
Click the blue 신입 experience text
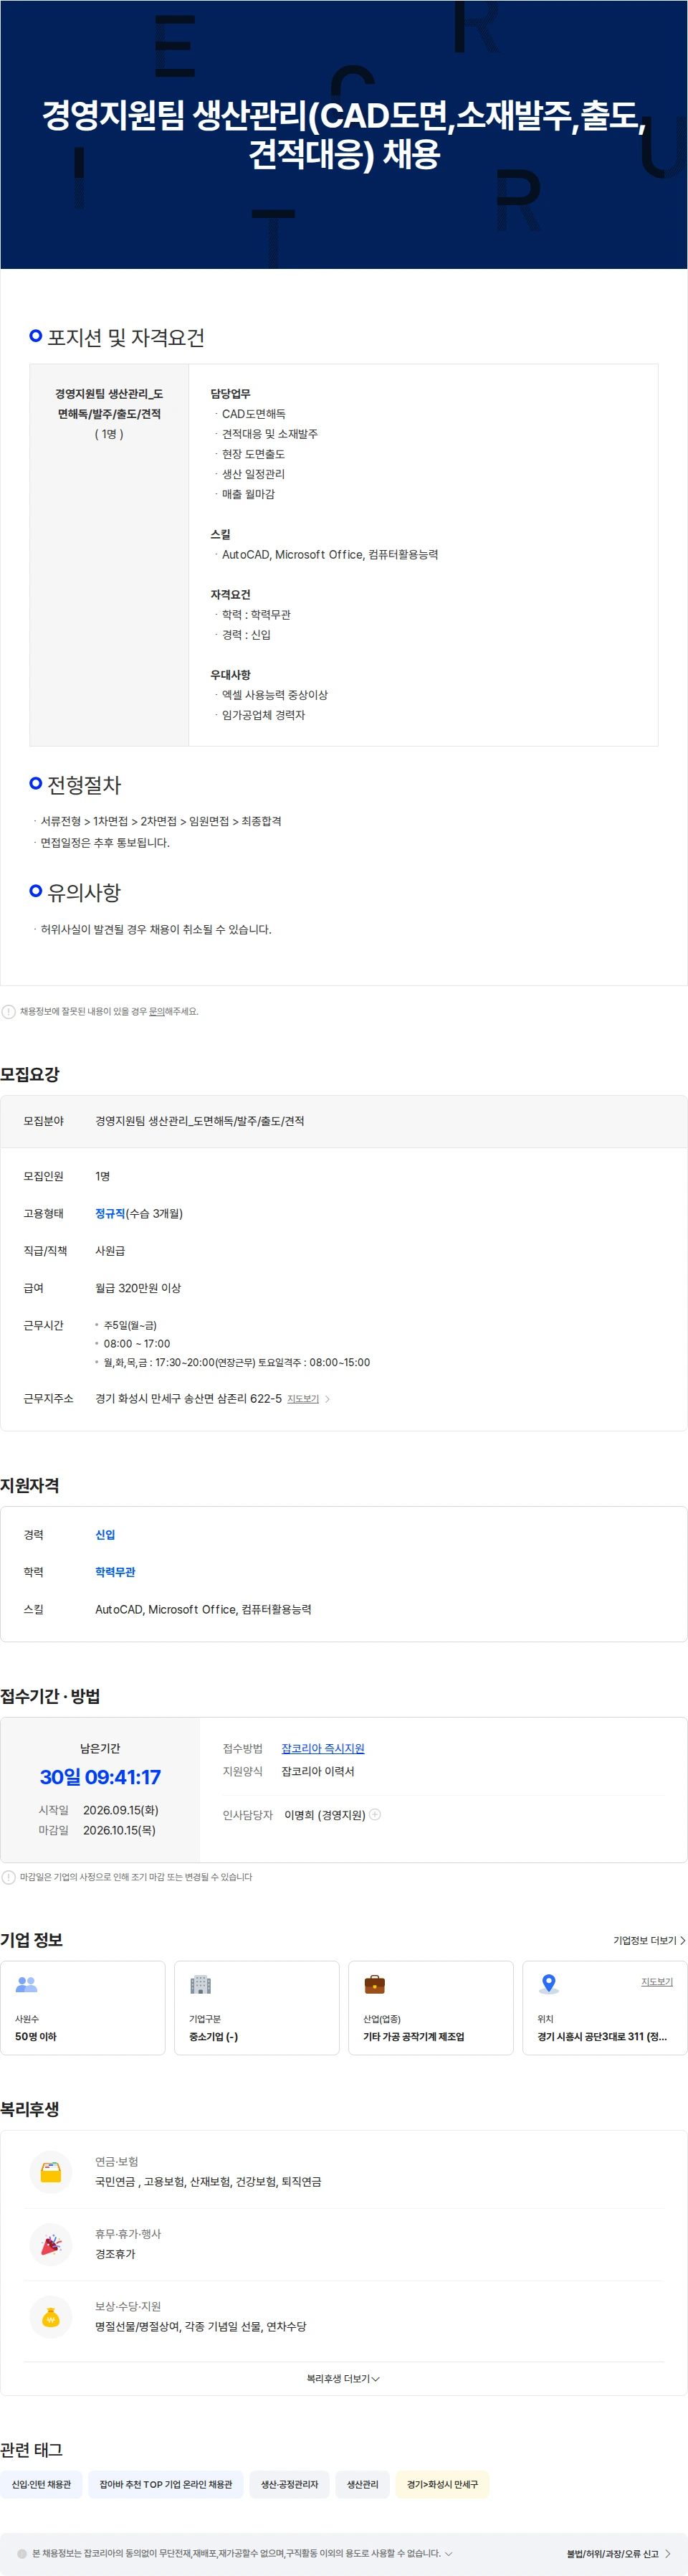pos(105,1534)
